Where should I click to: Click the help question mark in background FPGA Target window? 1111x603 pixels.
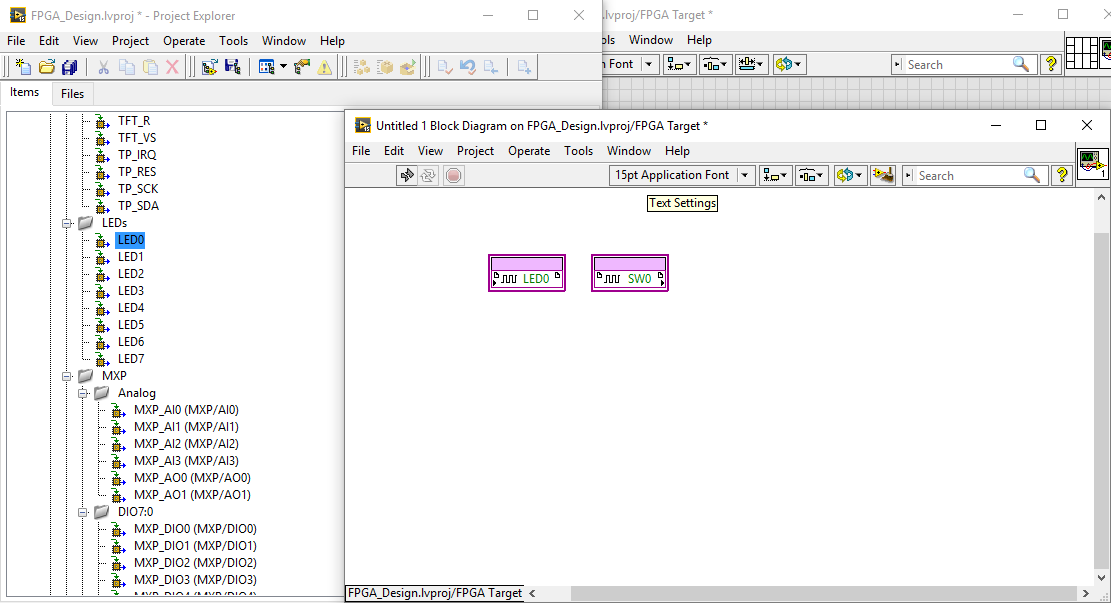[1051, 64]
